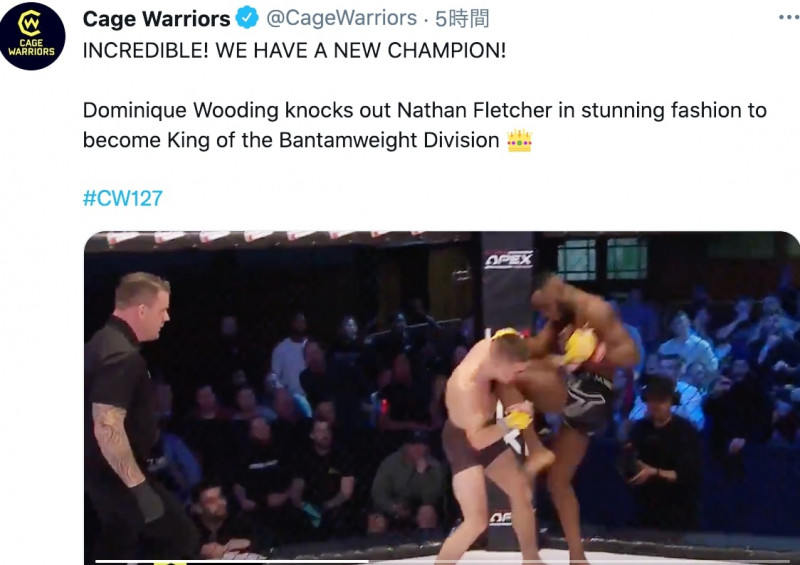Click the blue verified badge

[x=248, y=18]
